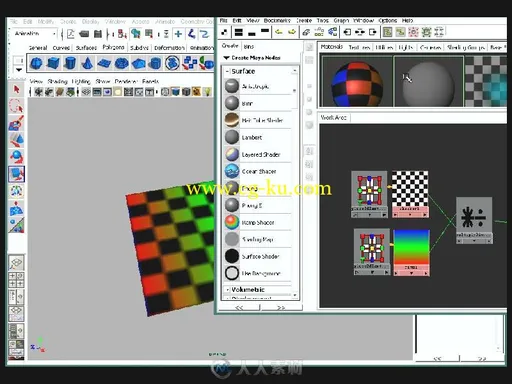The image size is (512, 384).
Task: Expand the Volumetric section
Action: click(227, 290)
